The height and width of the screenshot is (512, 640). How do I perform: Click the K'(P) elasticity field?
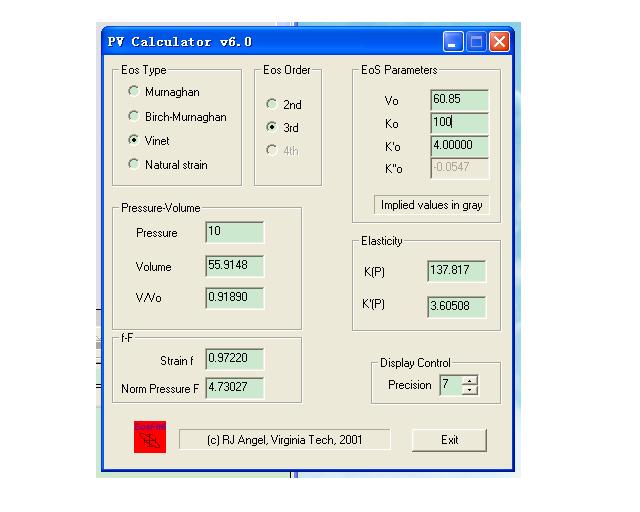pos(456,306)
